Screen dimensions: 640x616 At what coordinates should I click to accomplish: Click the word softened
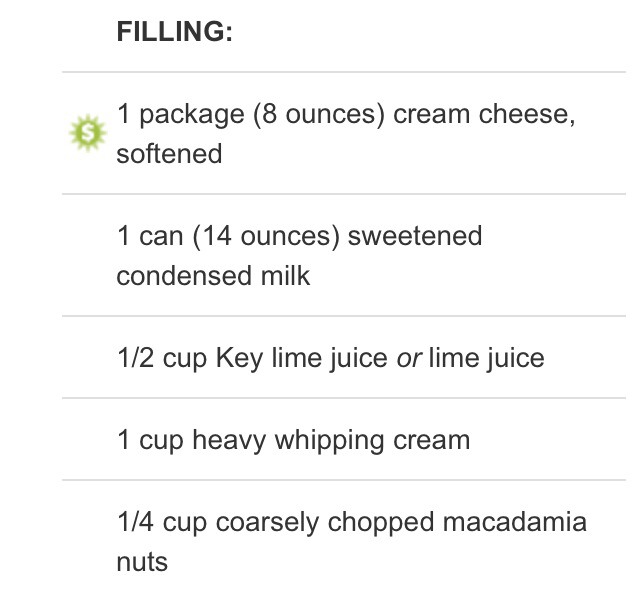coord(169,154)
